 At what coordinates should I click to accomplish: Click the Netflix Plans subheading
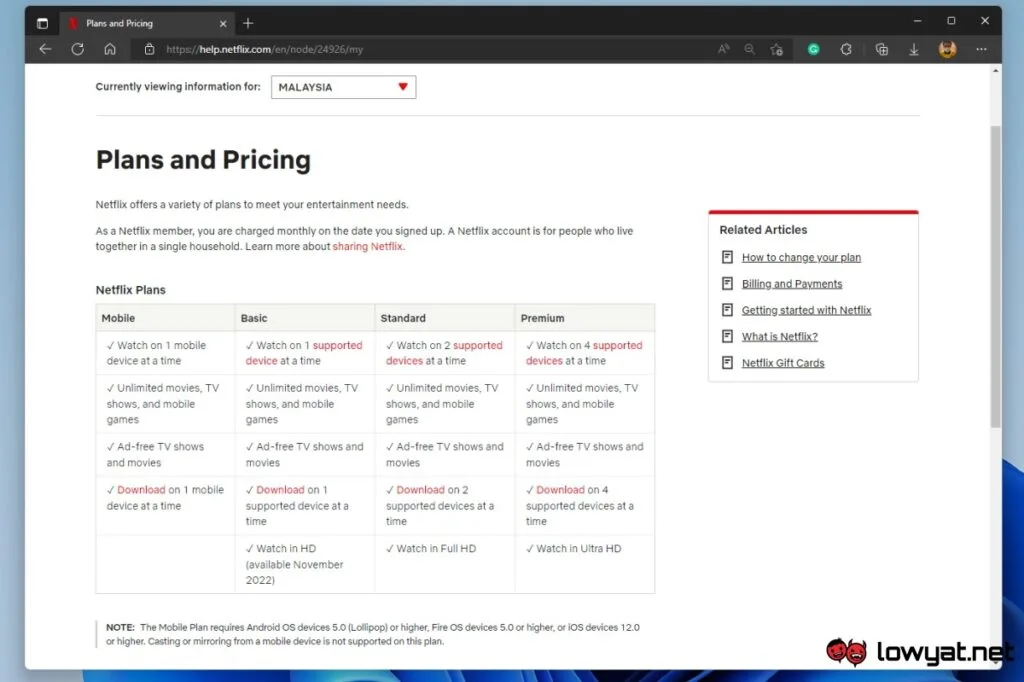pos(131,290)
